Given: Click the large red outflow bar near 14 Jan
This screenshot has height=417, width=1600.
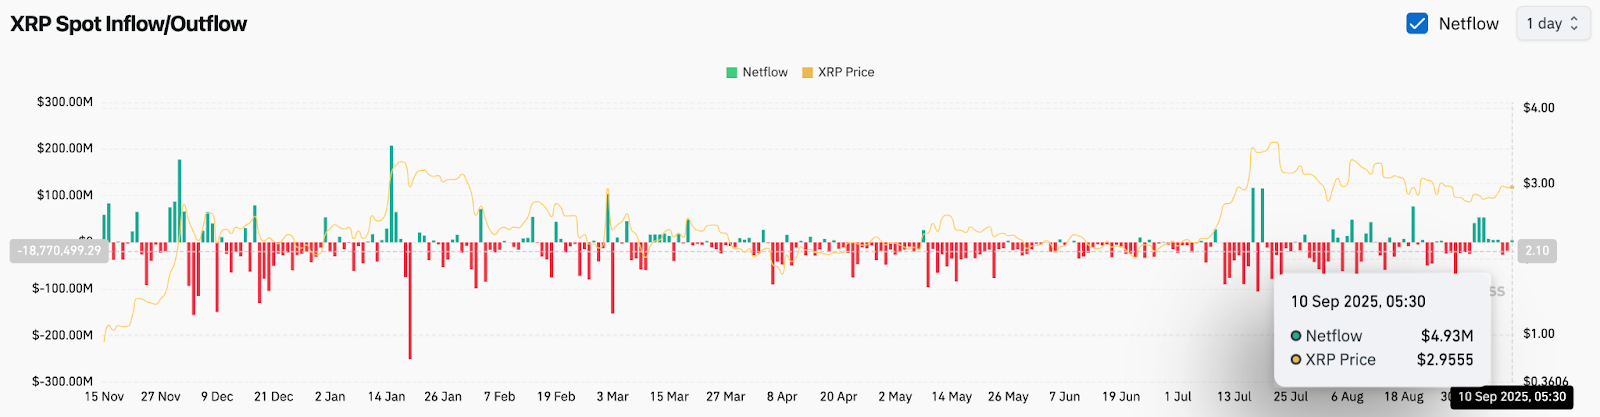Looking at the screenshot, I should pos(410,301).
